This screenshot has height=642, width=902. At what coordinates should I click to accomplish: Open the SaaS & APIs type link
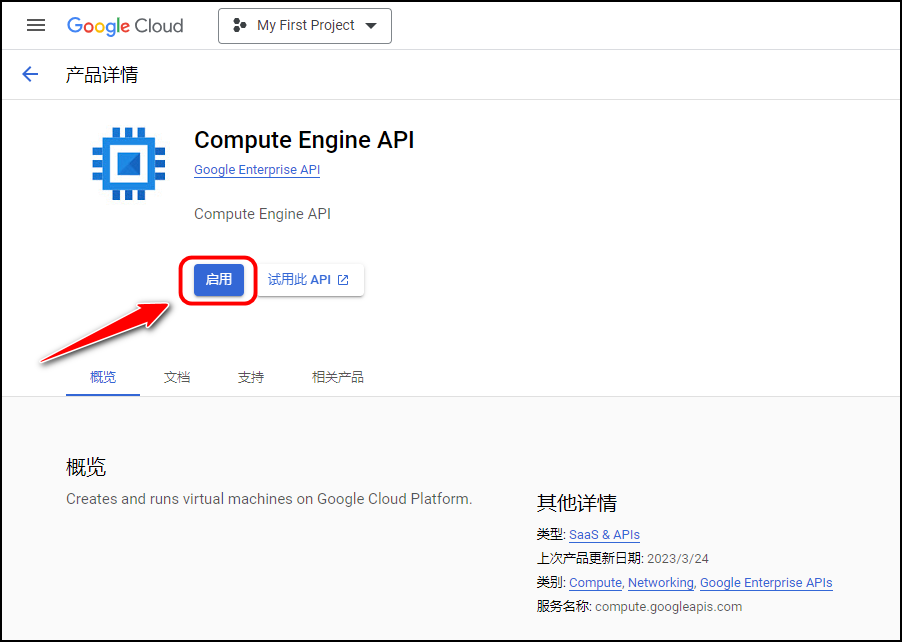[x=604, y=534]
